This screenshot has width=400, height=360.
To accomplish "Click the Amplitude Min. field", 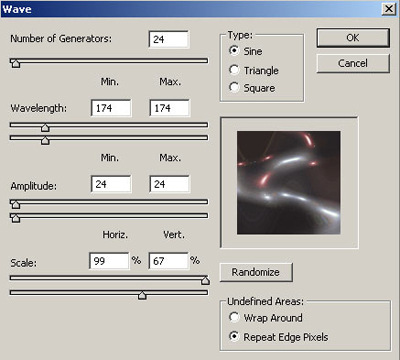I will coord(111,184).
